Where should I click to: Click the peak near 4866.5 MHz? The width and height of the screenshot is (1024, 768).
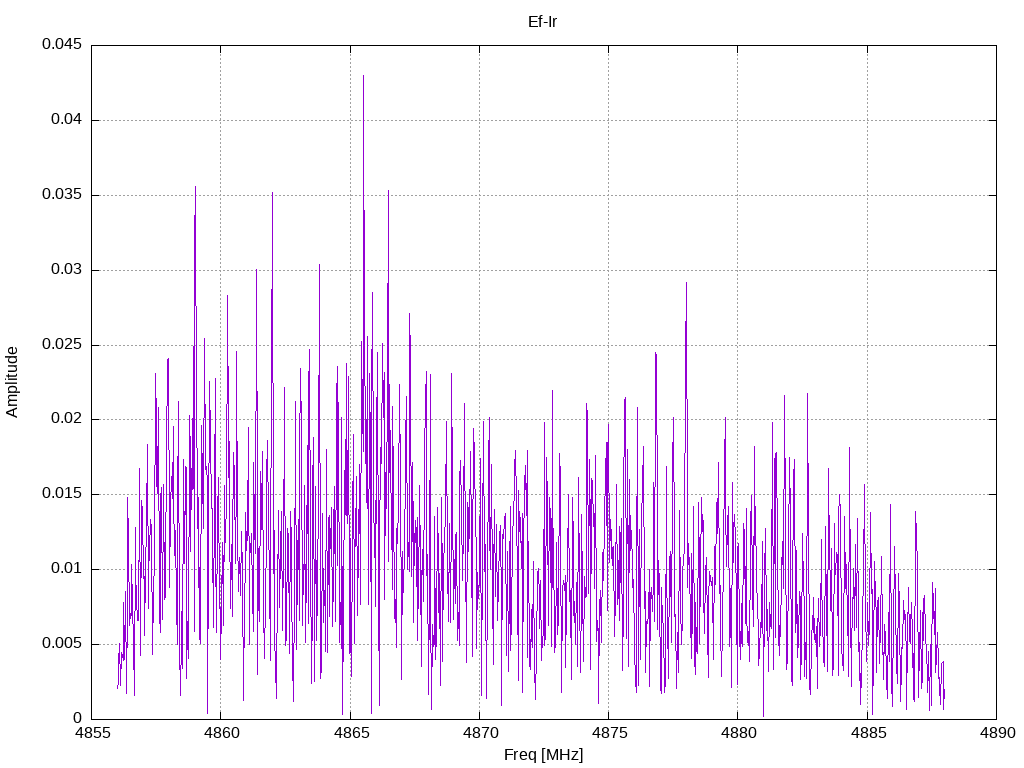(x=389, y=191)
